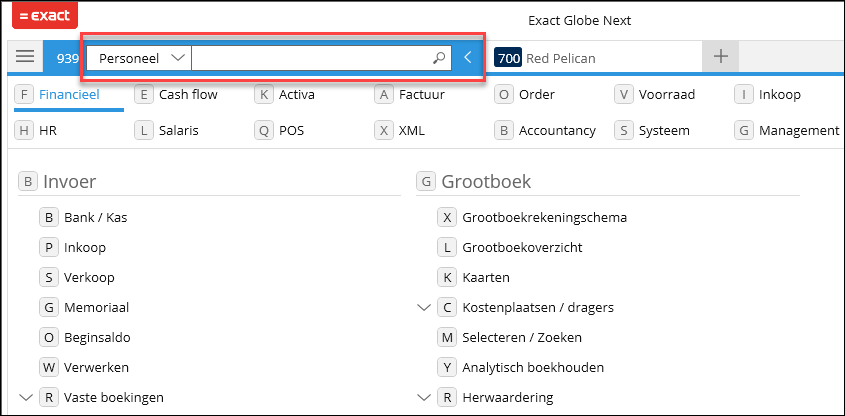Open Kaarten entry
The width and height of the screenshot is (845, 416).
[486, 278]
